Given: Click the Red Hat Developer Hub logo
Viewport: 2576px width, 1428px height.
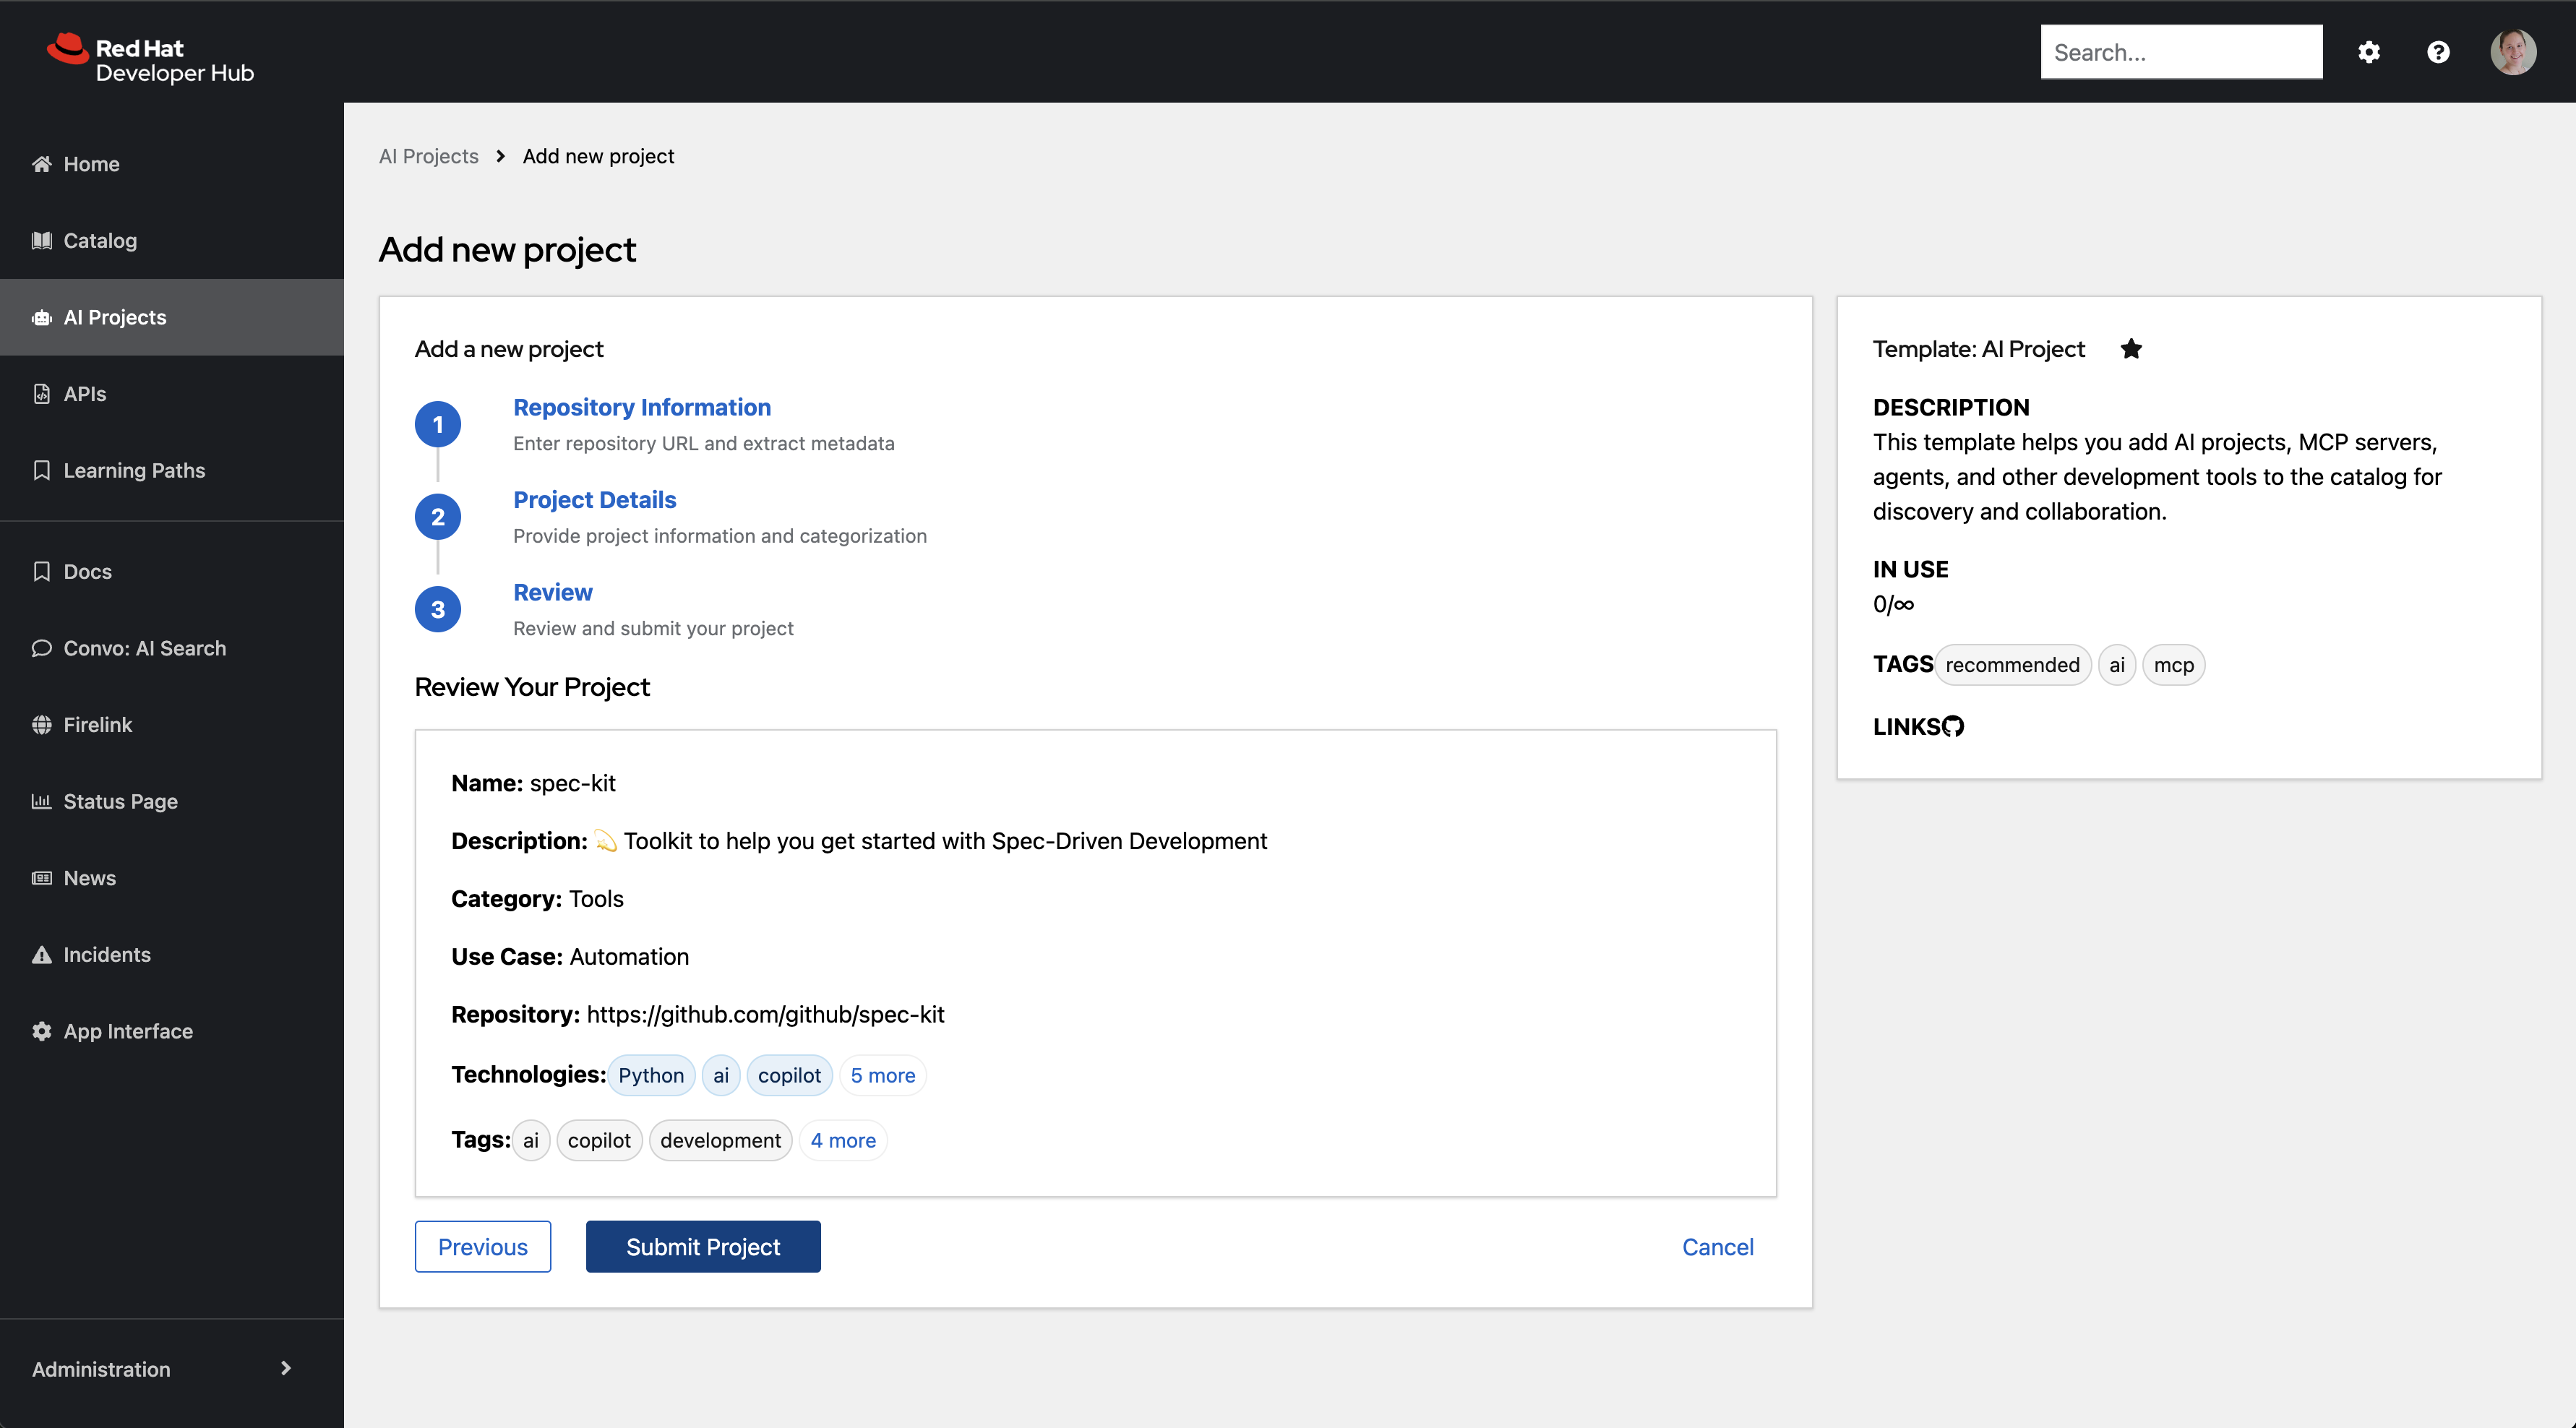Looking at the screenshot, I should coord(150,60).
